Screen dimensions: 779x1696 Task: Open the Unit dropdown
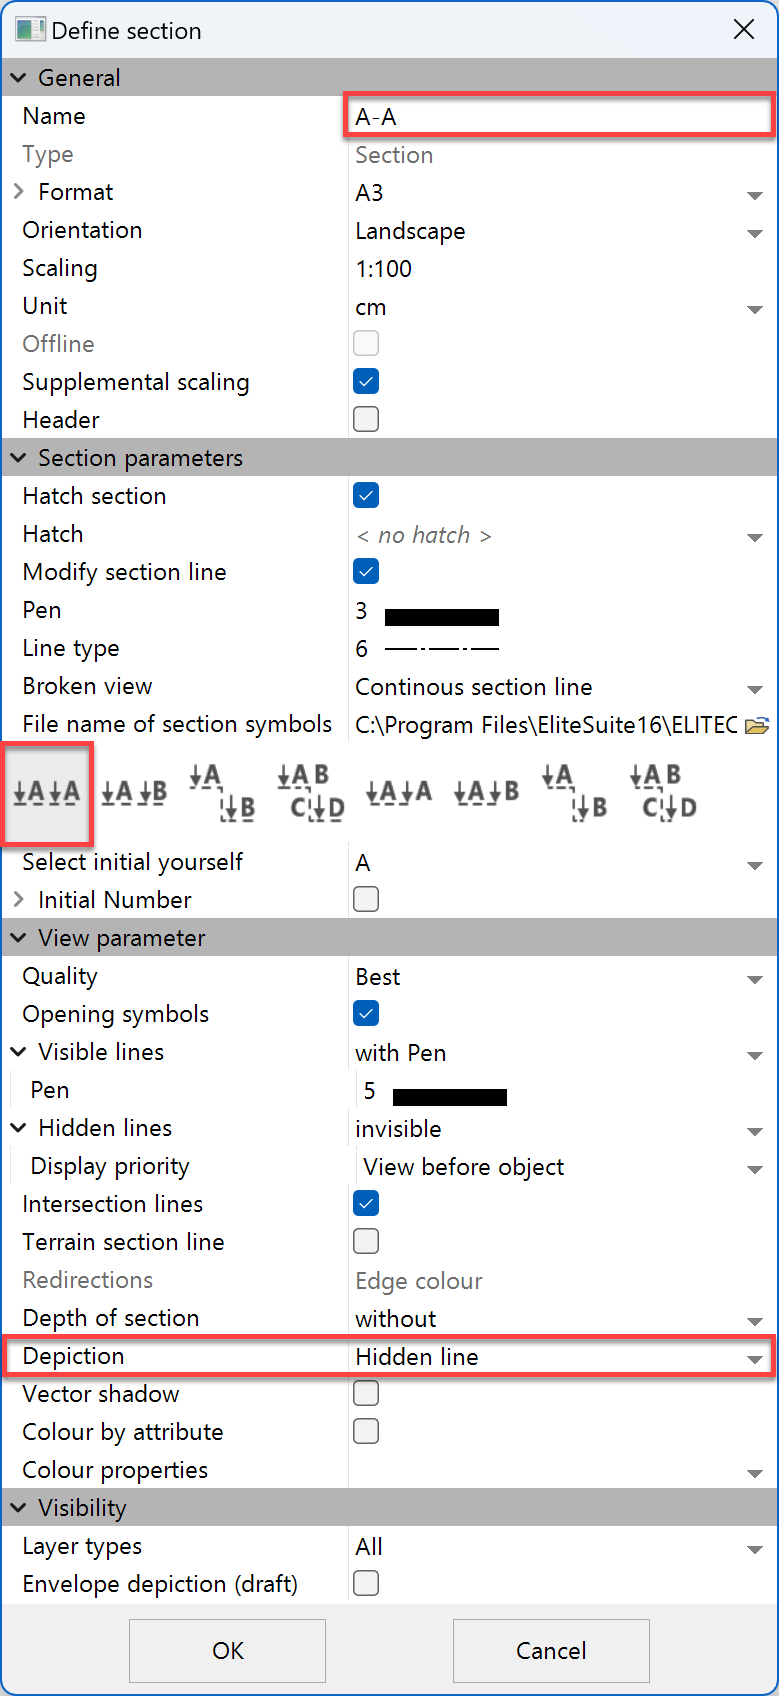tap(755, 309)
